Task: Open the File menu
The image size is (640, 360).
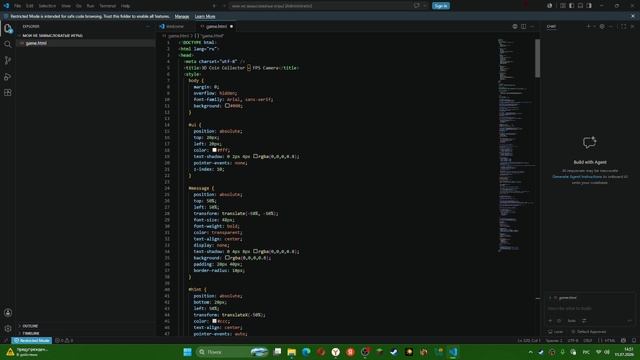Action: click(x=17, y=6)
